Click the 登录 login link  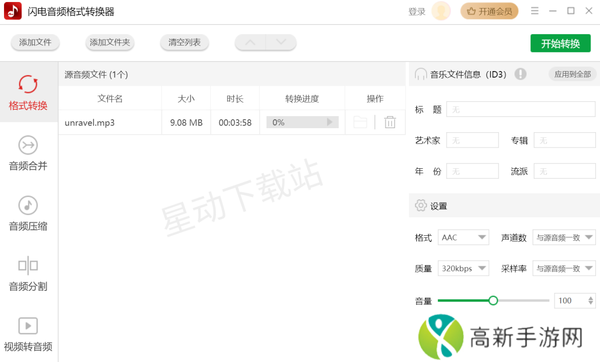pos(417,11)
